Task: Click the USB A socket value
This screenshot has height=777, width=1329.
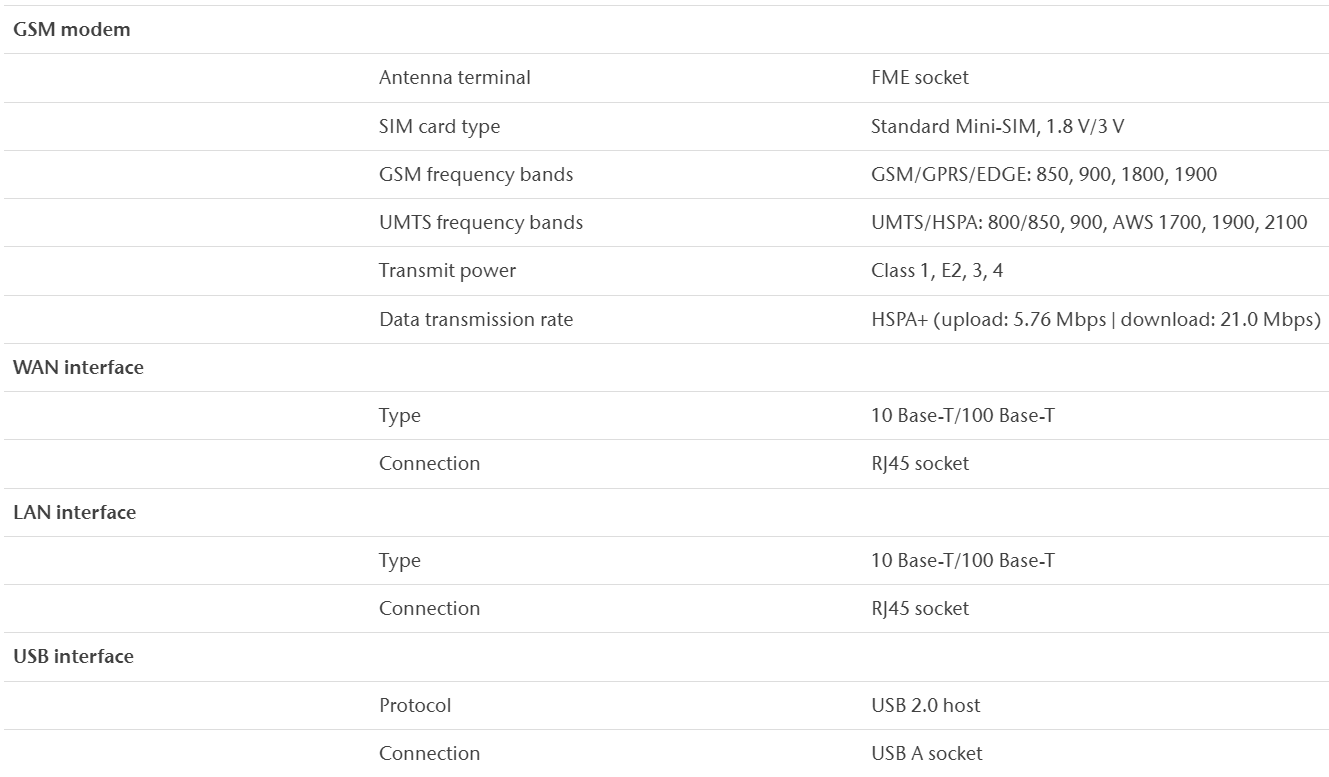Action: 927,753
